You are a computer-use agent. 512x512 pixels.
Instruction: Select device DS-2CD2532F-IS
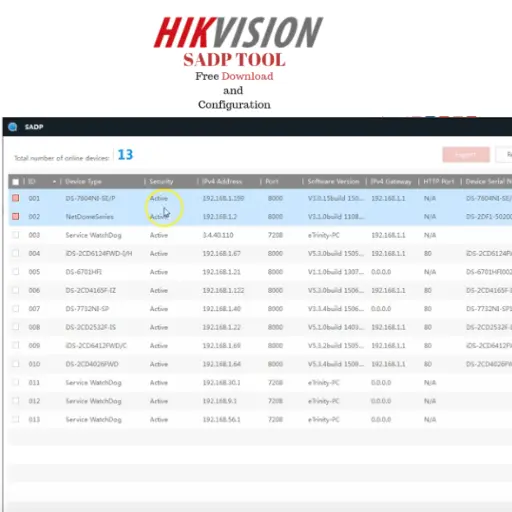click(x=91, y=327)
